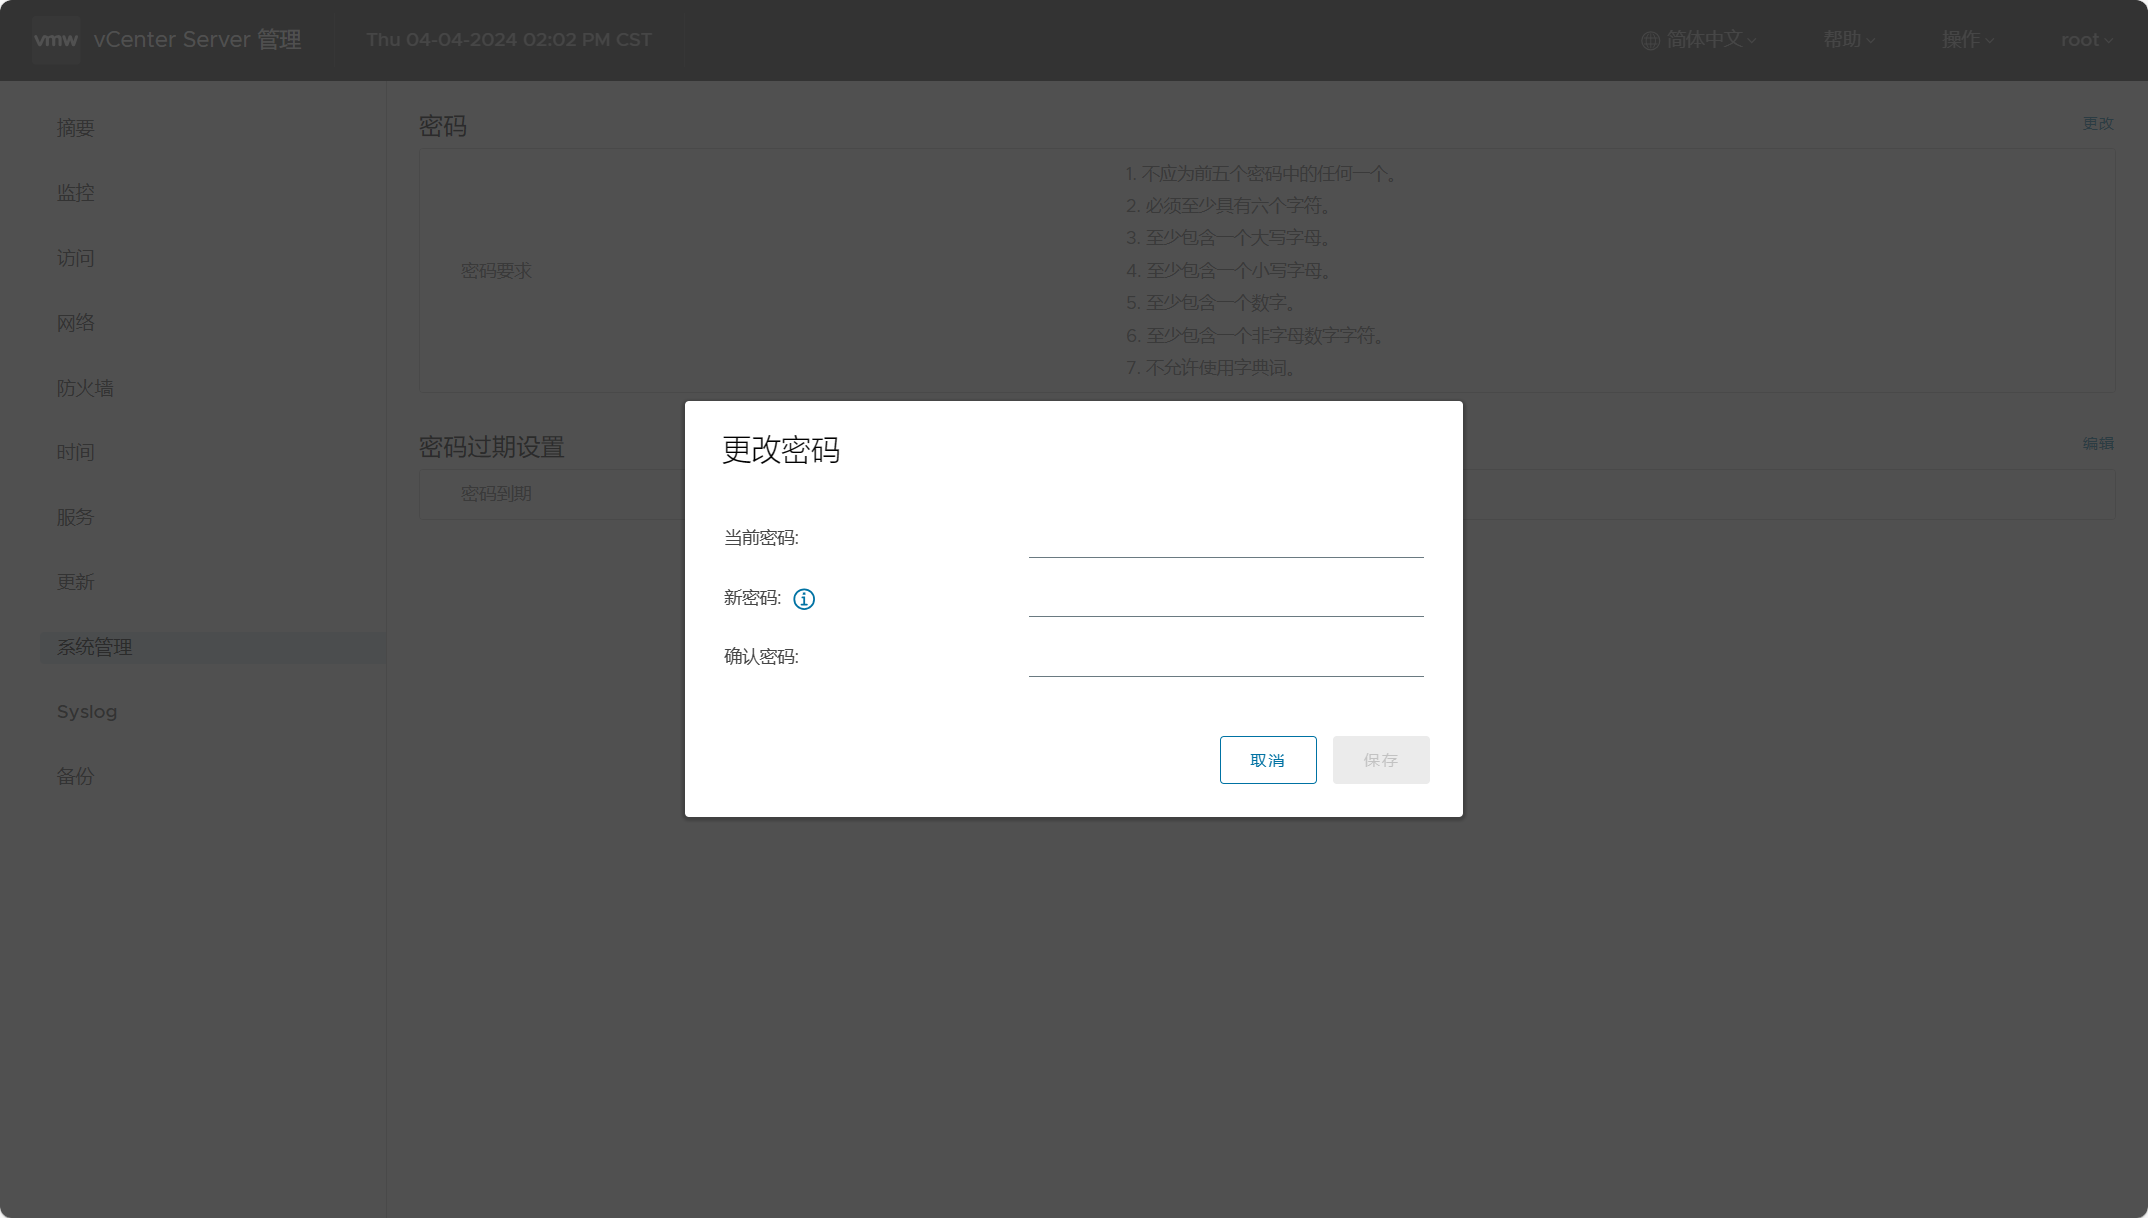Select the 系统管理 sidebar item
Image resolution: width=2148 pixels, height=1218 pixels.
click(x=95, y=647)
